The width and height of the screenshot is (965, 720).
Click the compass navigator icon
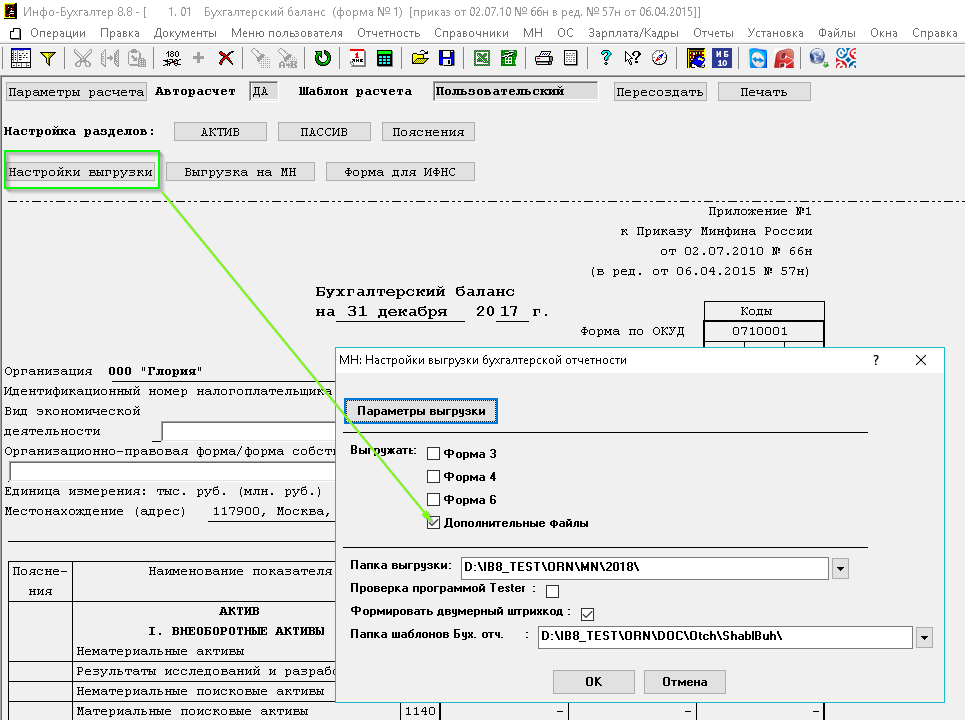tap(660, 58)
